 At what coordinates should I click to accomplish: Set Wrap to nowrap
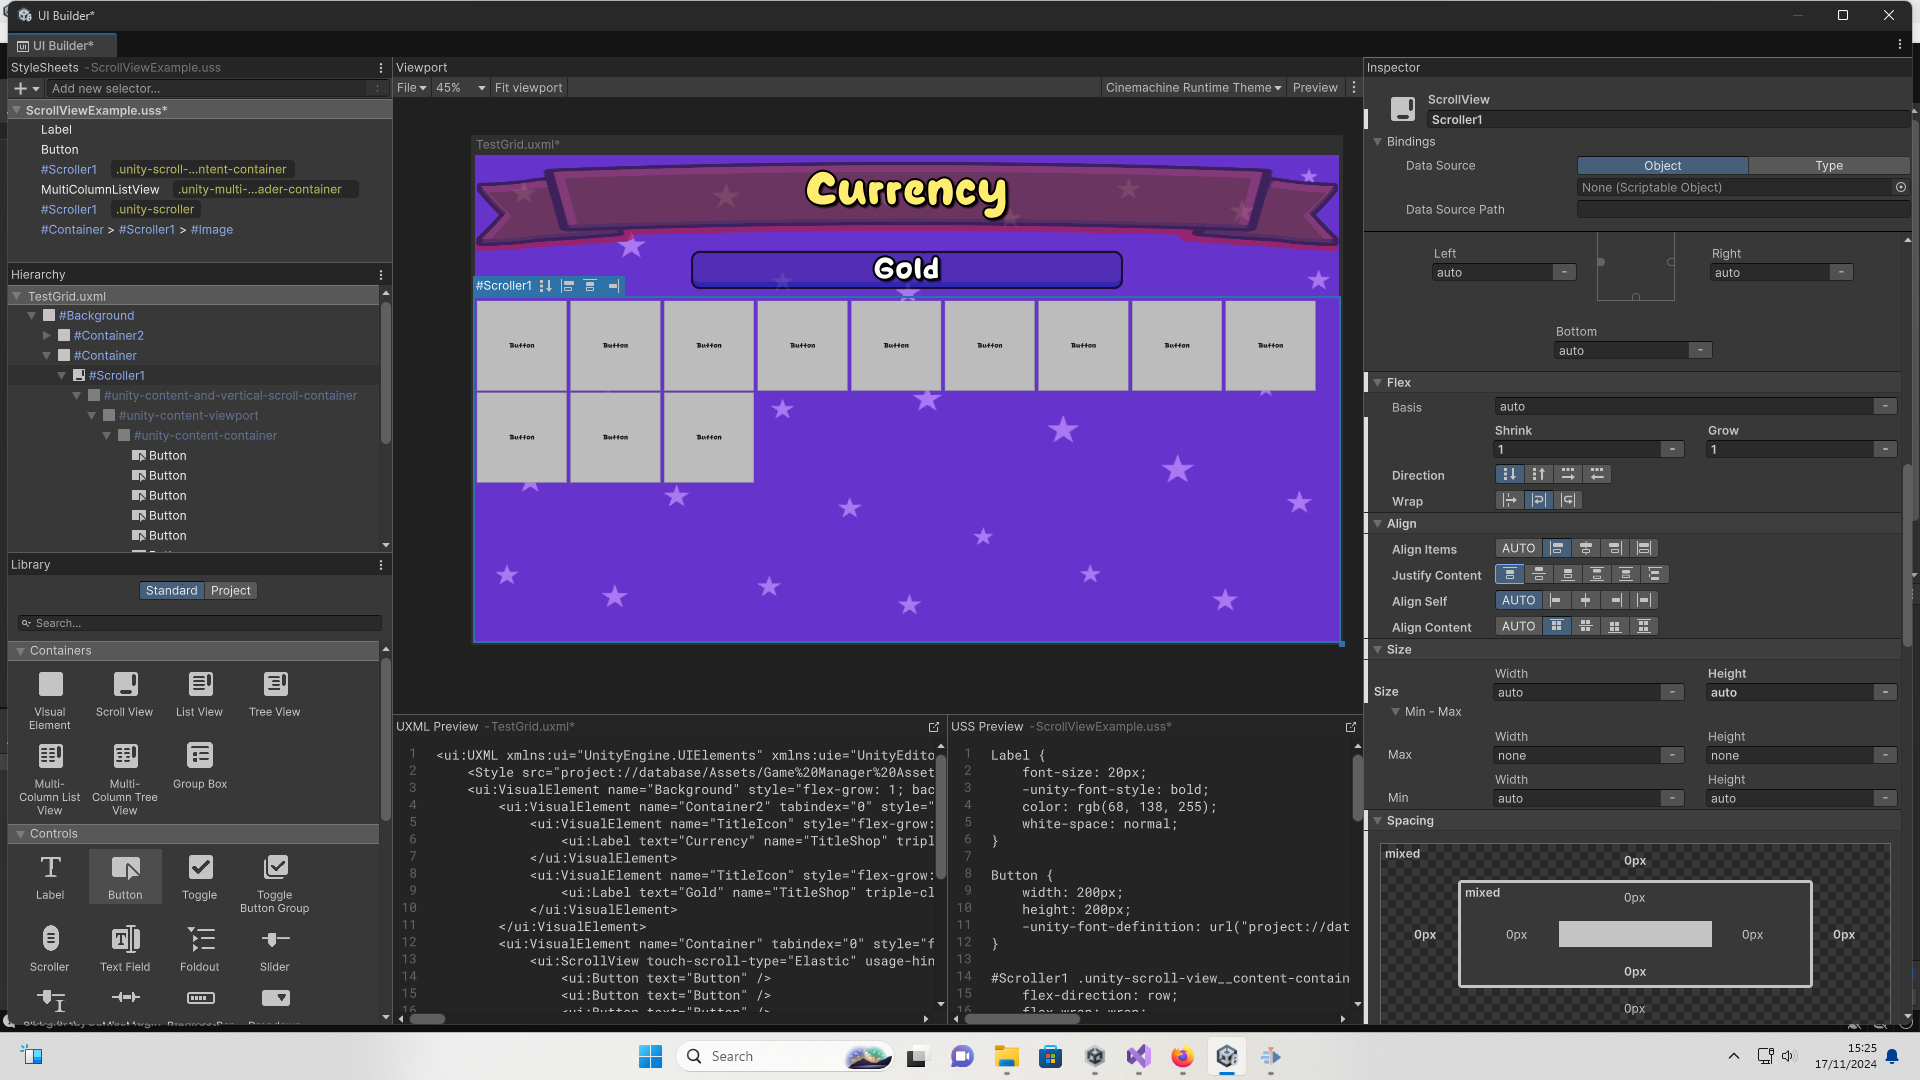(x=1510, y=500)
